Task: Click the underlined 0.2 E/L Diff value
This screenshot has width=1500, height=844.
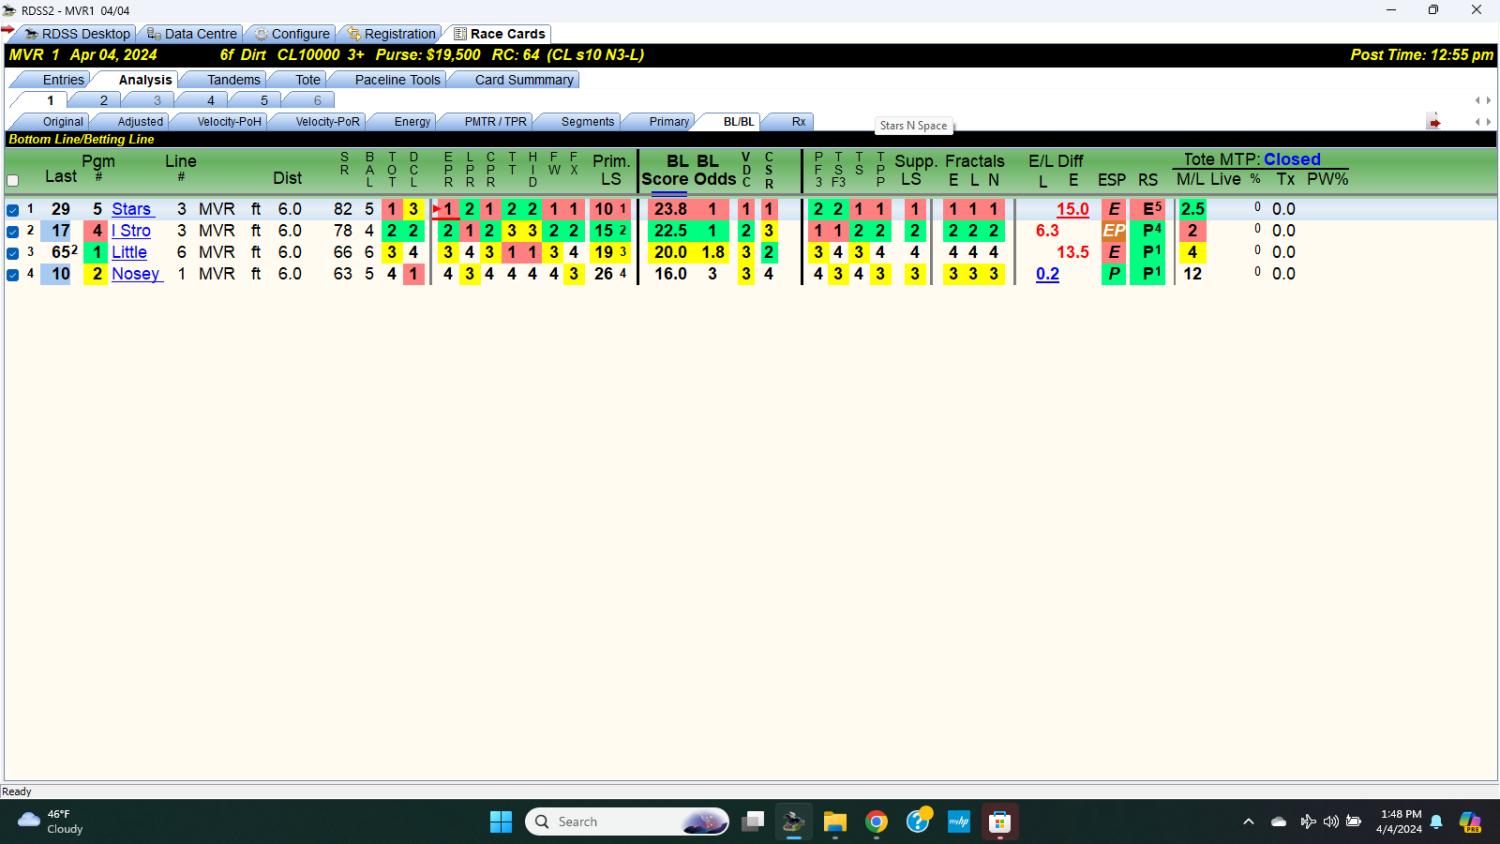Action: coord(1047,274)
